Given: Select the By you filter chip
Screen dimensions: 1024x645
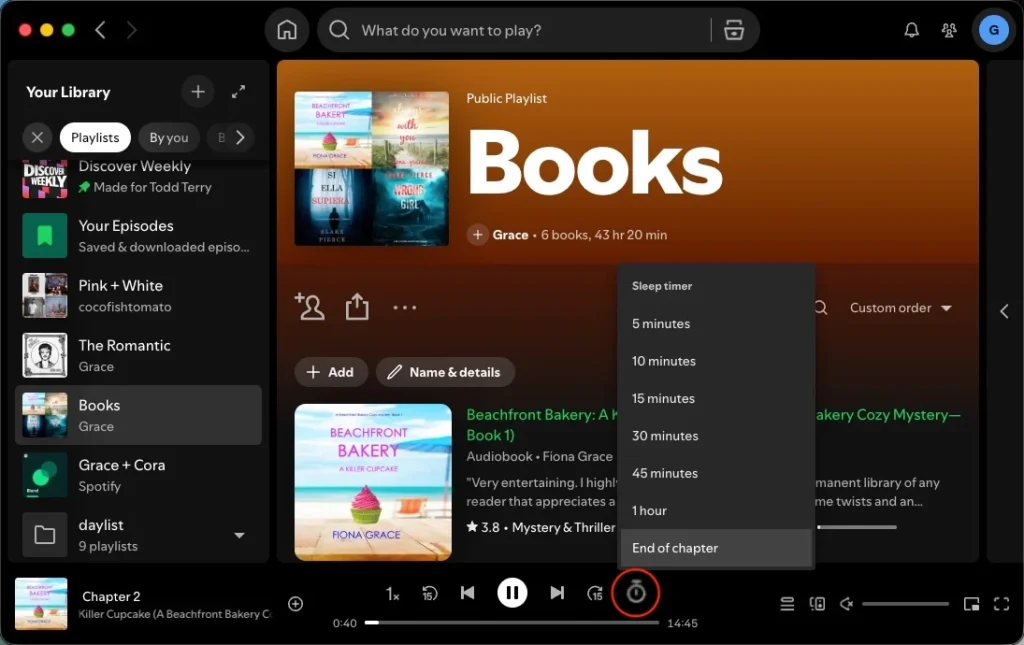Looking at the screenshot, I should 168,138.
